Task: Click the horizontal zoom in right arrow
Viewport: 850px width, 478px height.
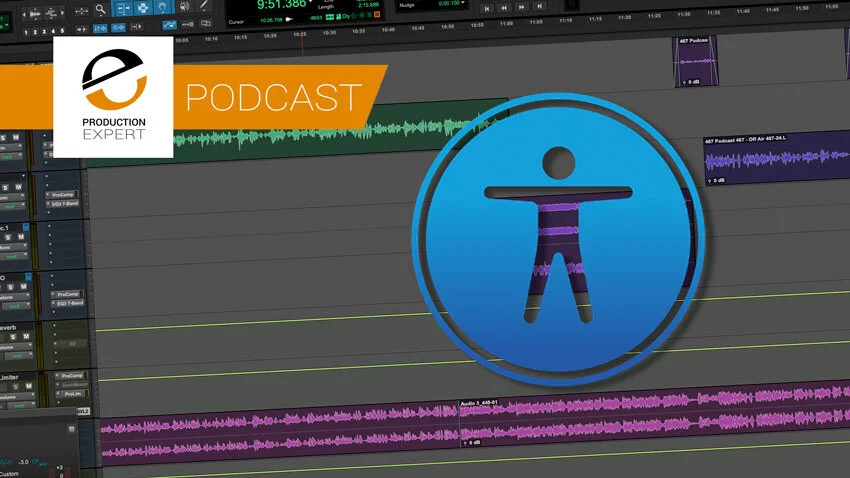Action: click(62, 12)
